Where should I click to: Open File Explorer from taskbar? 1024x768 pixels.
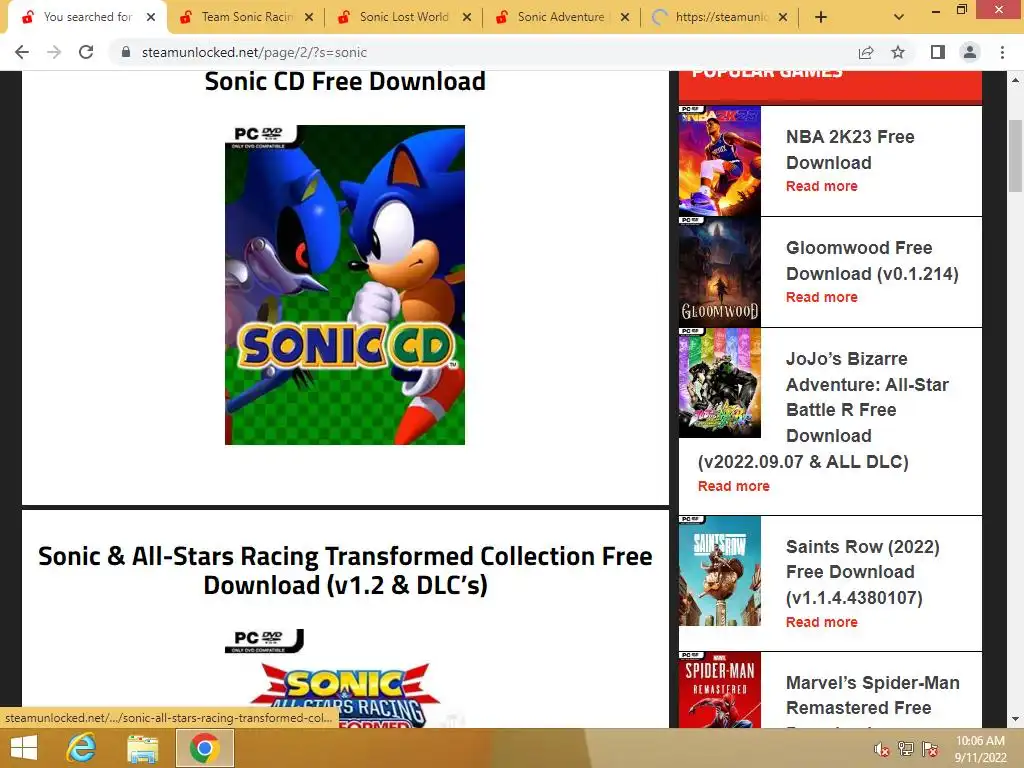click(142, 748)
